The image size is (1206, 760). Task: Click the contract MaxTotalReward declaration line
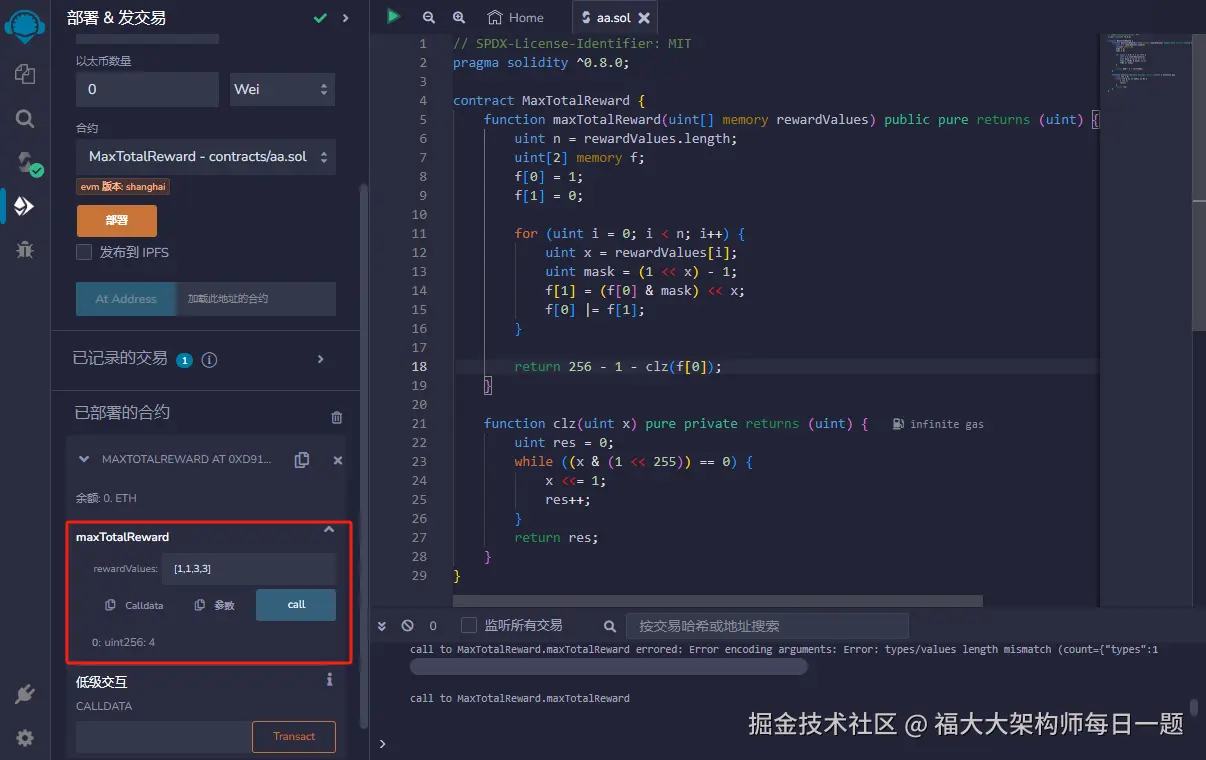tap(549, 101)
